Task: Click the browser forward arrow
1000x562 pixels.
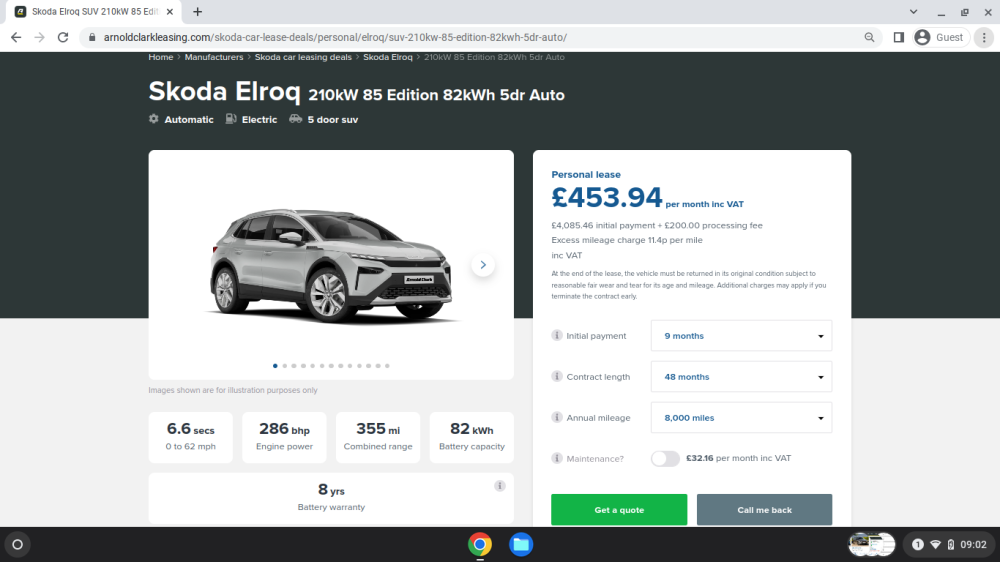Action: point(40,38)
